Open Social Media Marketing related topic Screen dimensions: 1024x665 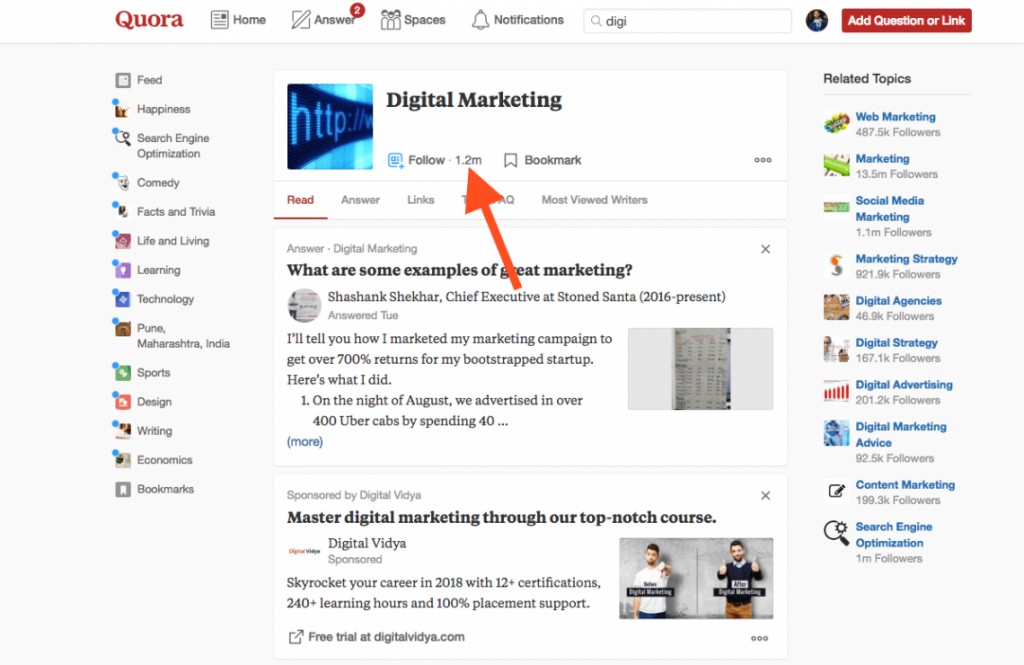[889, 208]
